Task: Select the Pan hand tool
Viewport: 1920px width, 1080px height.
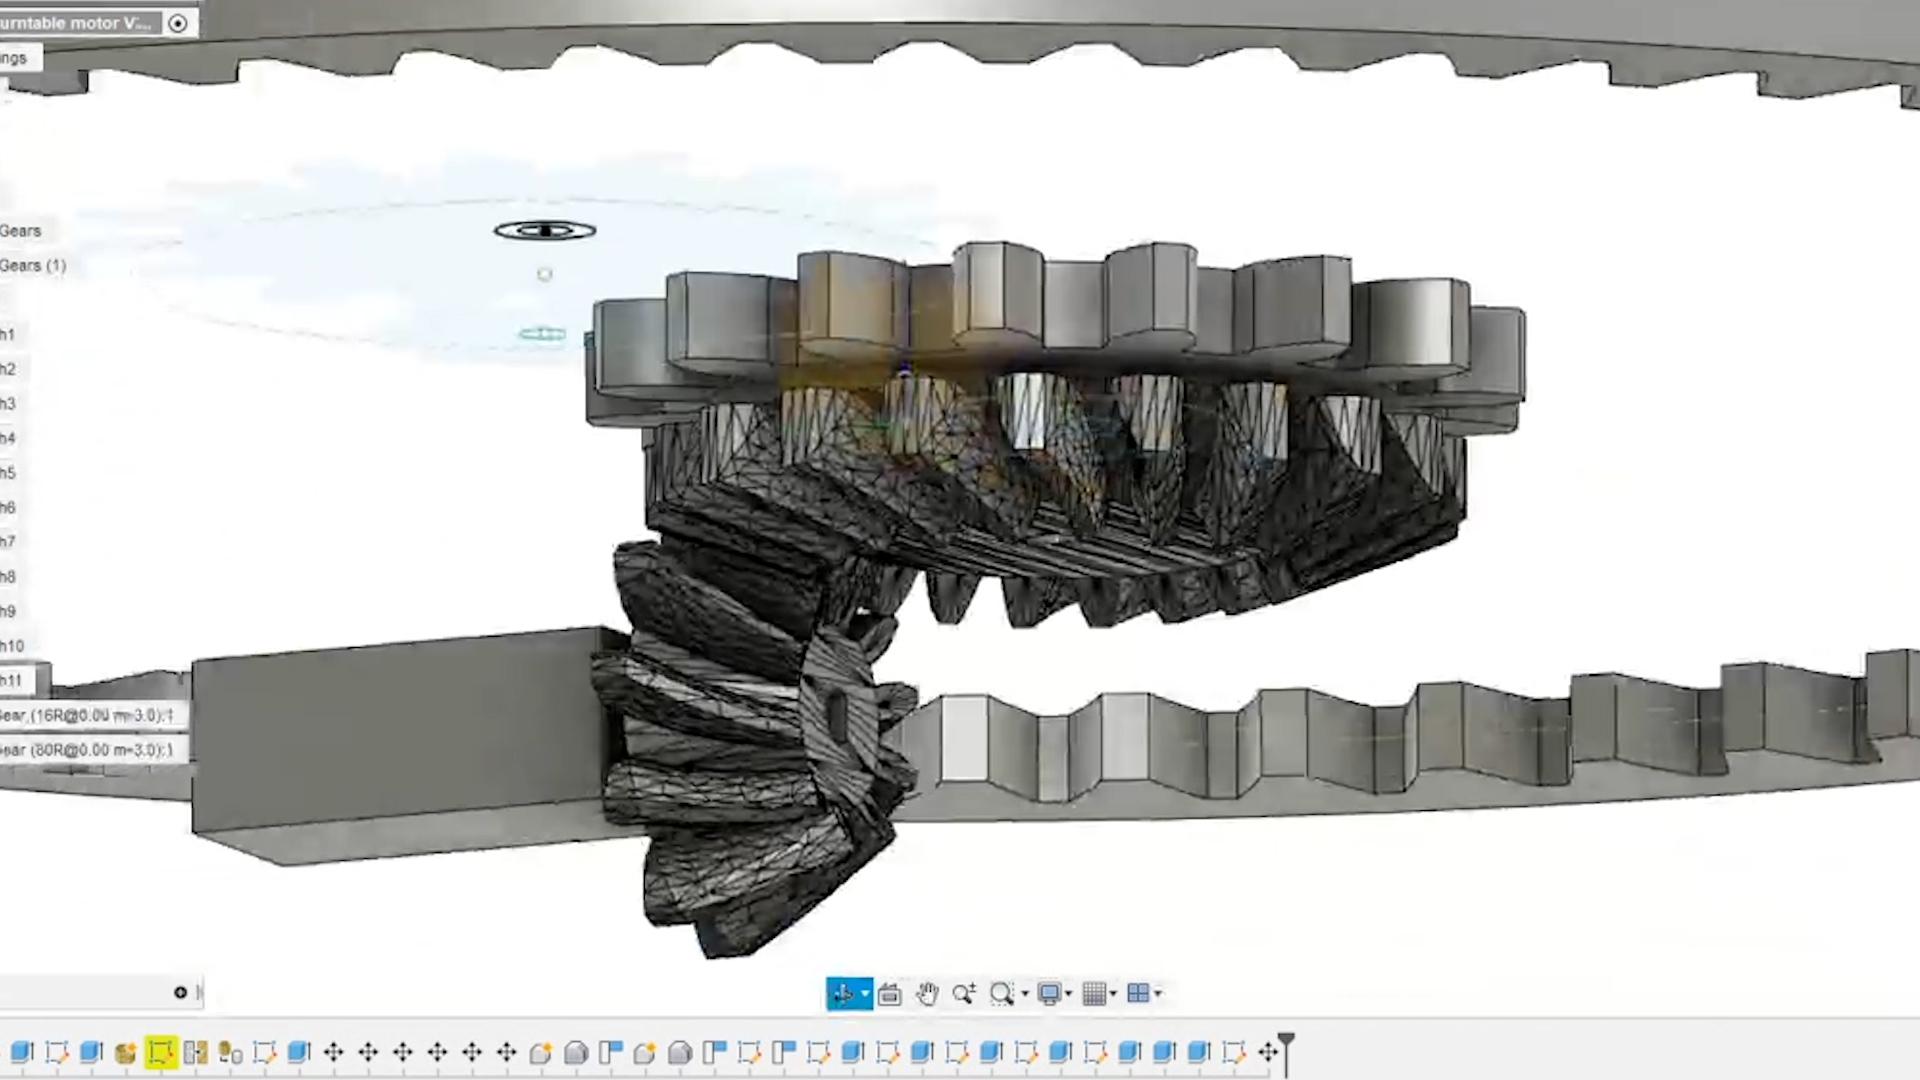Action: pyautogui.click(x=927, y=994)
